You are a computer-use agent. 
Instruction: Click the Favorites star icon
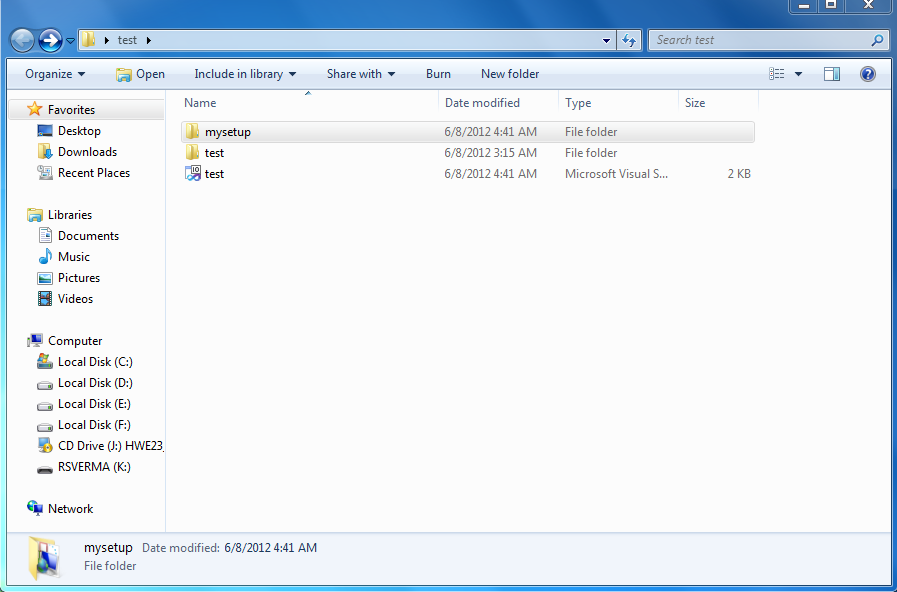tap(35, 109)
